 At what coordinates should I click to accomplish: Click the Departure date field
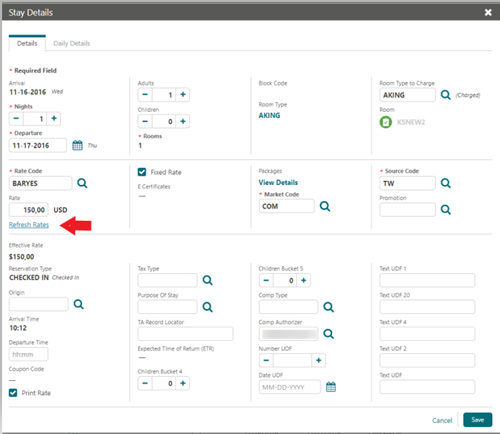coord(38,145)
